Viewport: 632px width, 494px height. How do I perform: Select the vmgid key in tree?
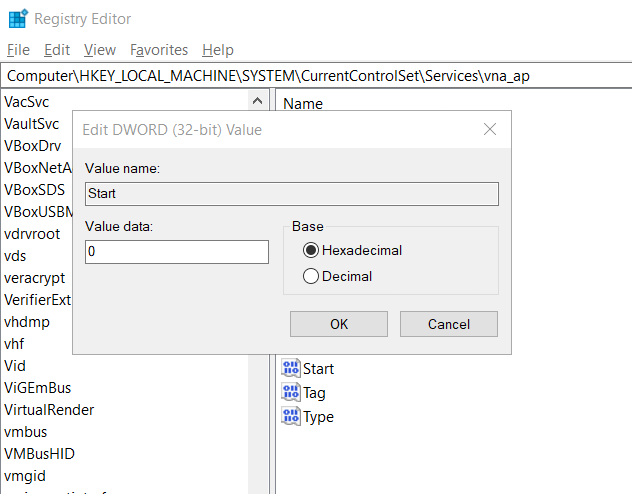tap(25, 476)
